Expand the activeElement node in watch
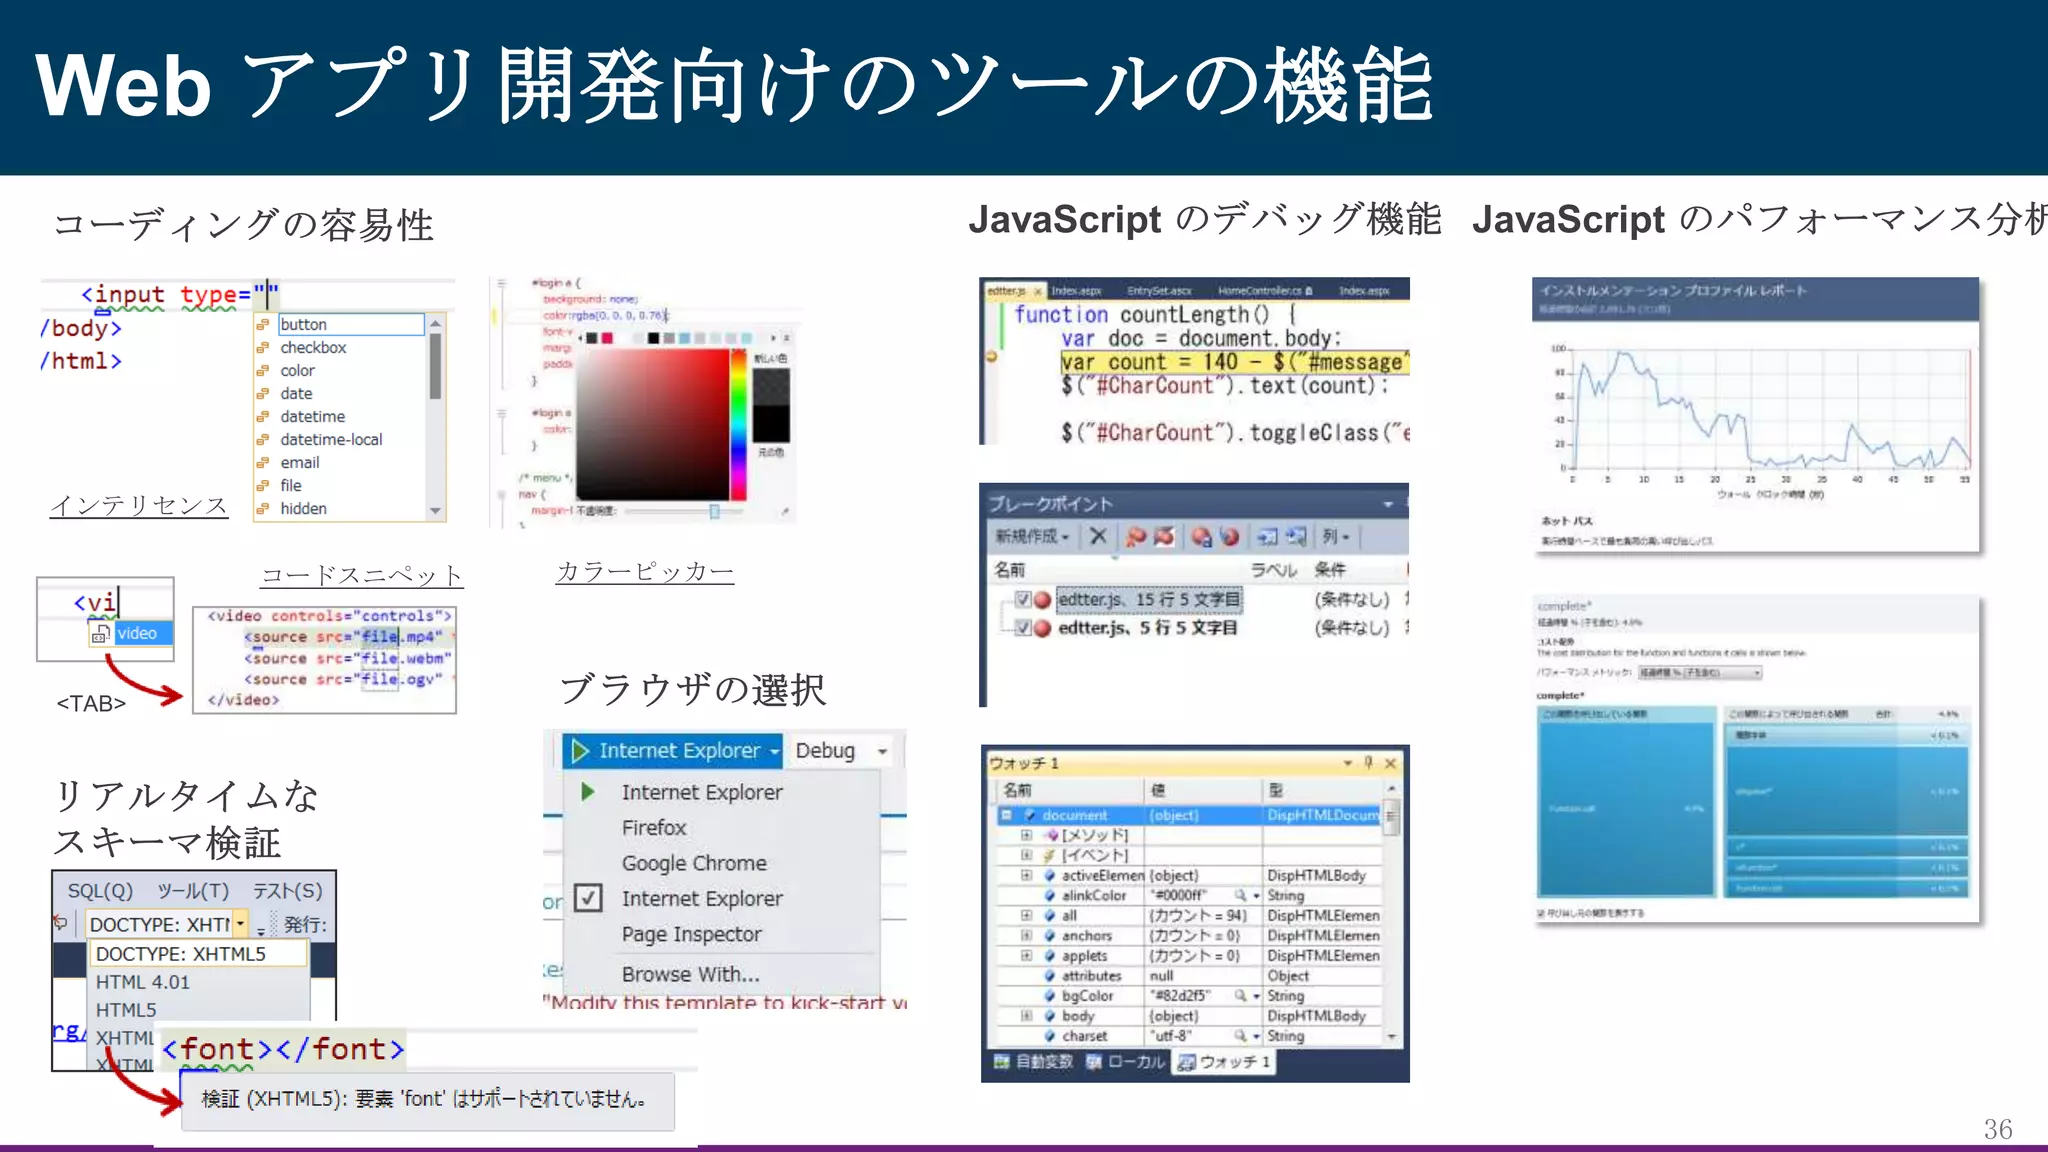The height and width of the screenshot is (1152, 2048). (1026, 875)
